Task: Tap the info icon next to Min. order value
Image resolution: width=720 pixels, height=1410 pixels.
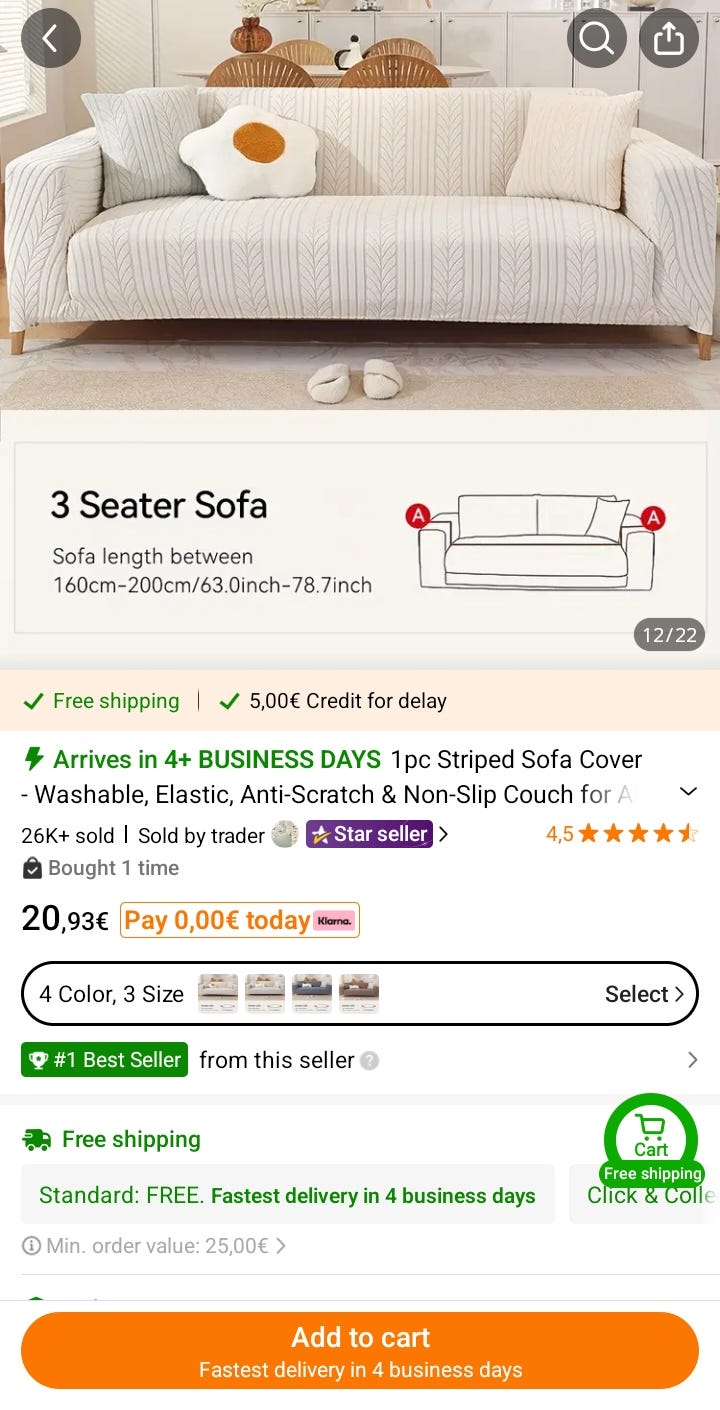Action: pyautogui.click(x=32, y=1246)
